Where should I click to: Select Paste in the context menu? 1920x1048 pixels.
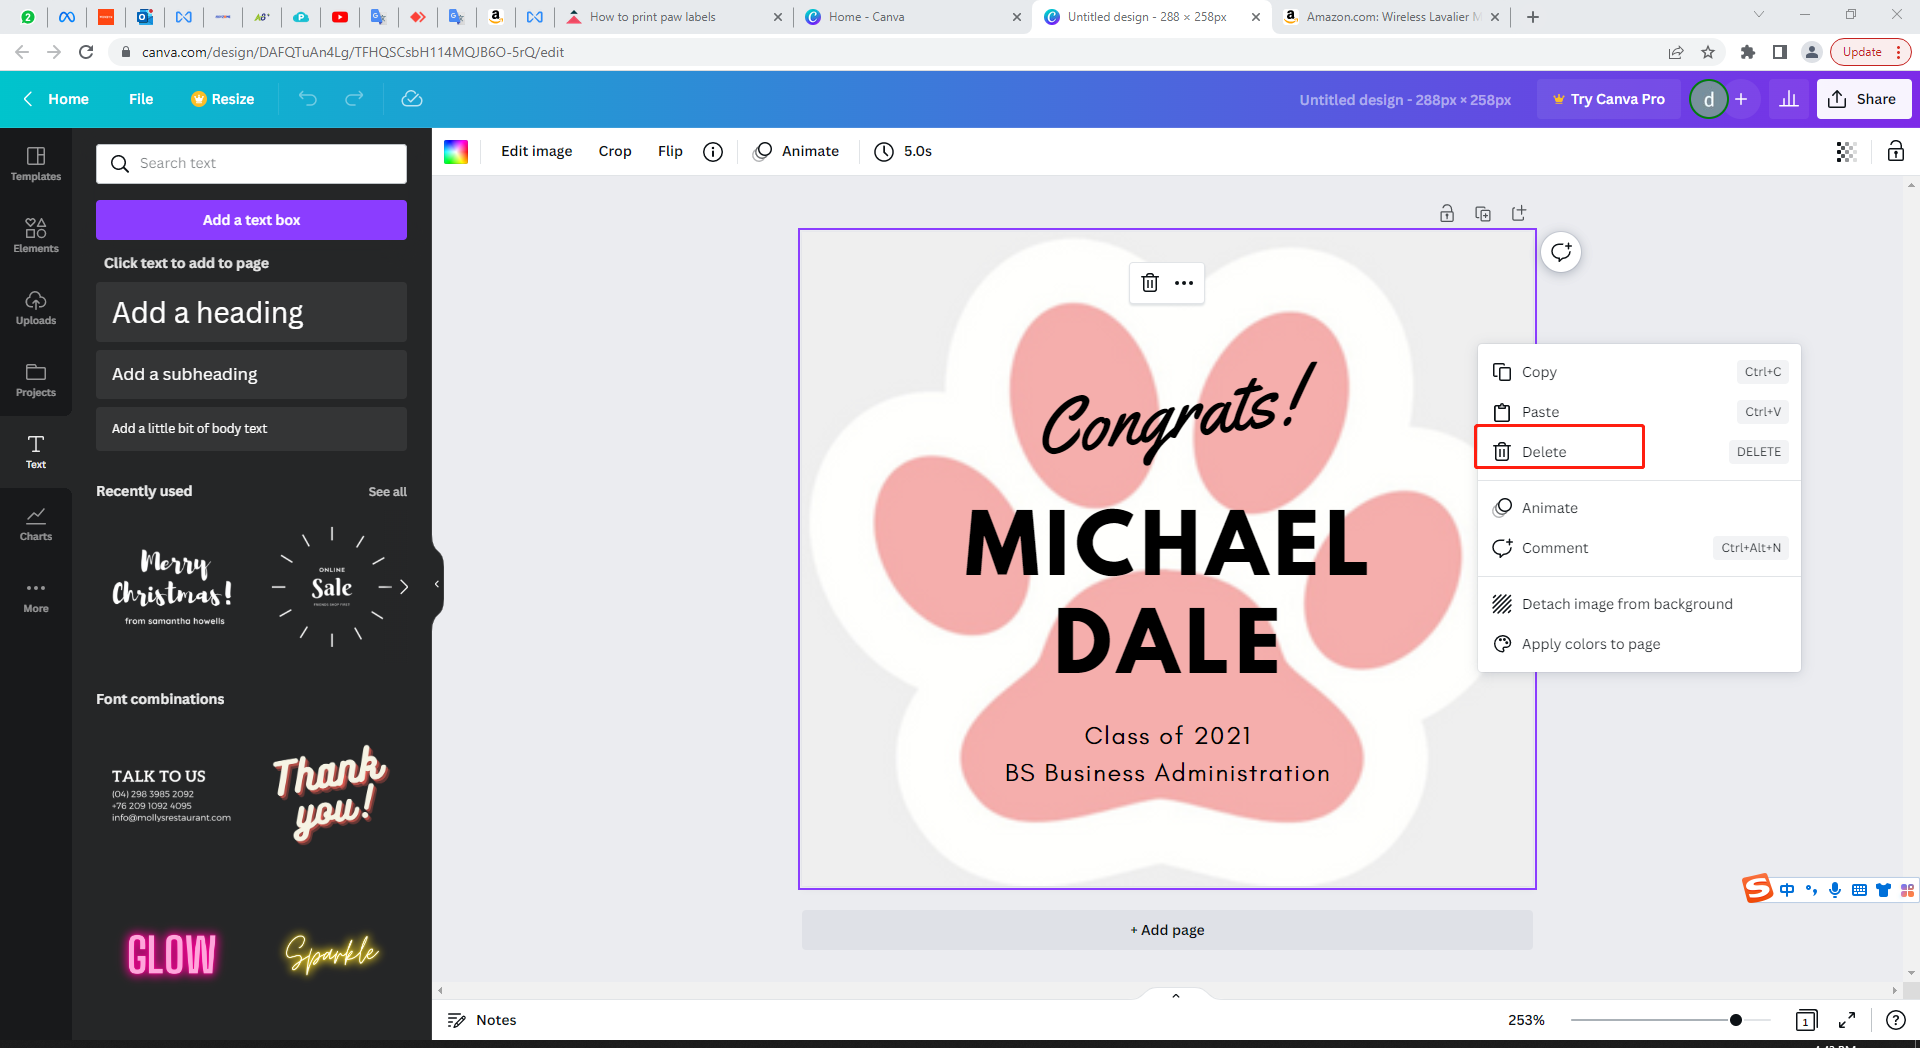(x=1640, y=412)
